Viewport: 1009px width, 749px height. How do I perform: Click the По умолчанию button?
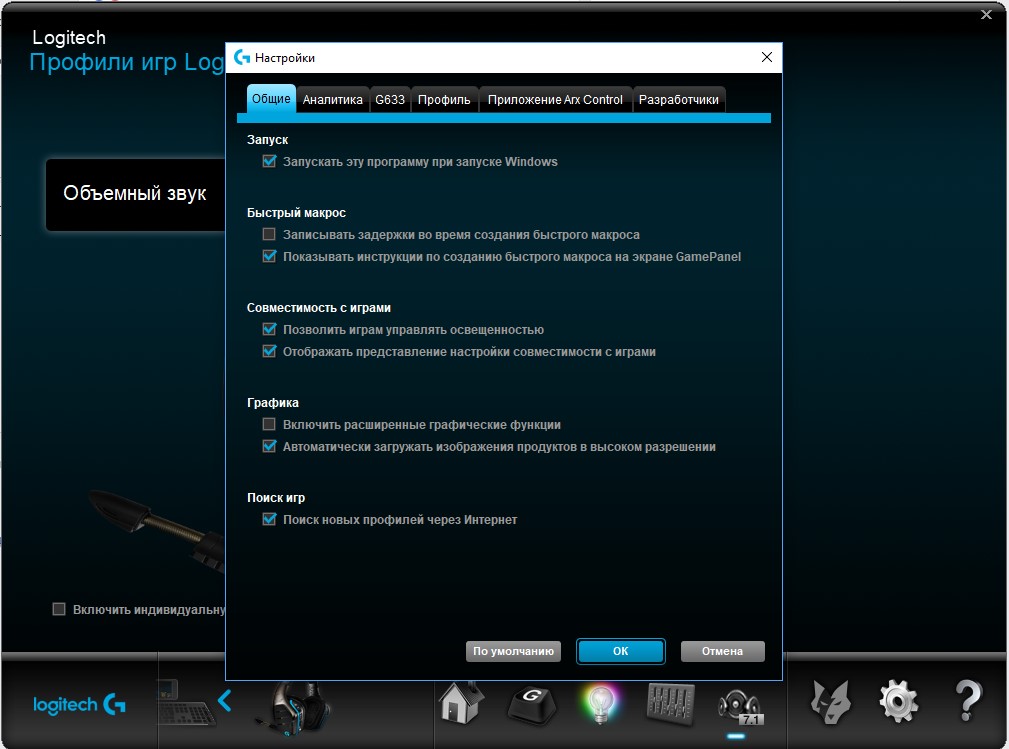click(514, 651)
